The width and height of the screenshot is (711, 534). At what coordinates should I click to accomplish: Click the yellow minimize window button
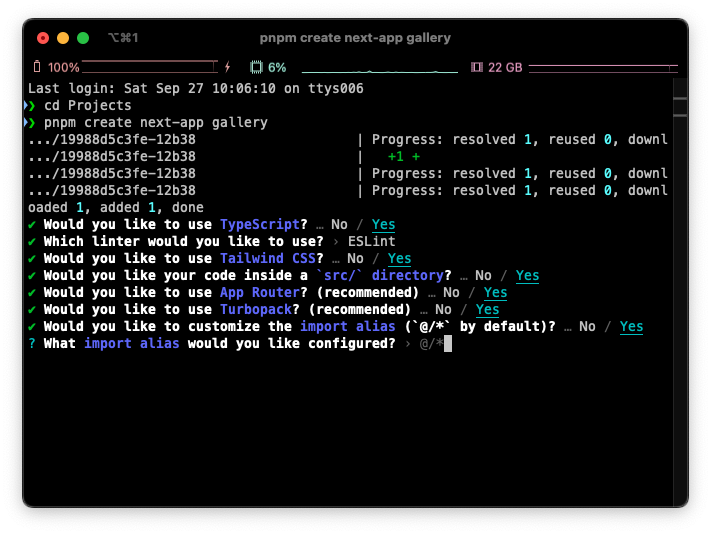63,38
